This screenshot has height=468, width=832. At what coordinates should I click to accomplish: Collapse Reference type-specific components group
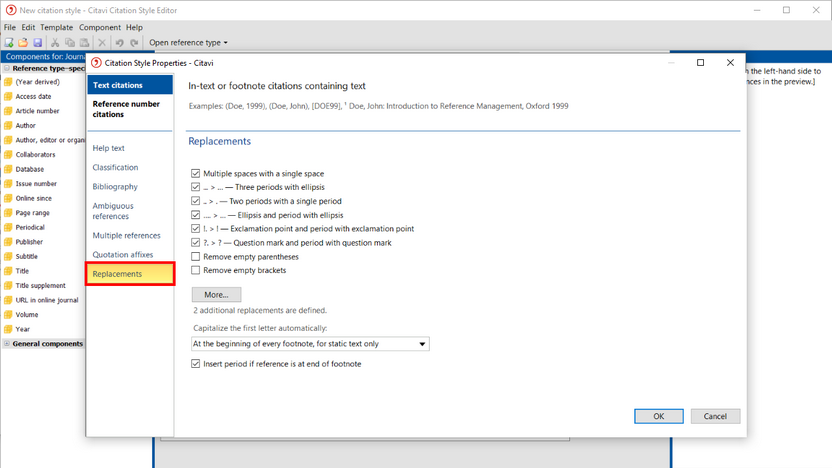click(7, 68)
